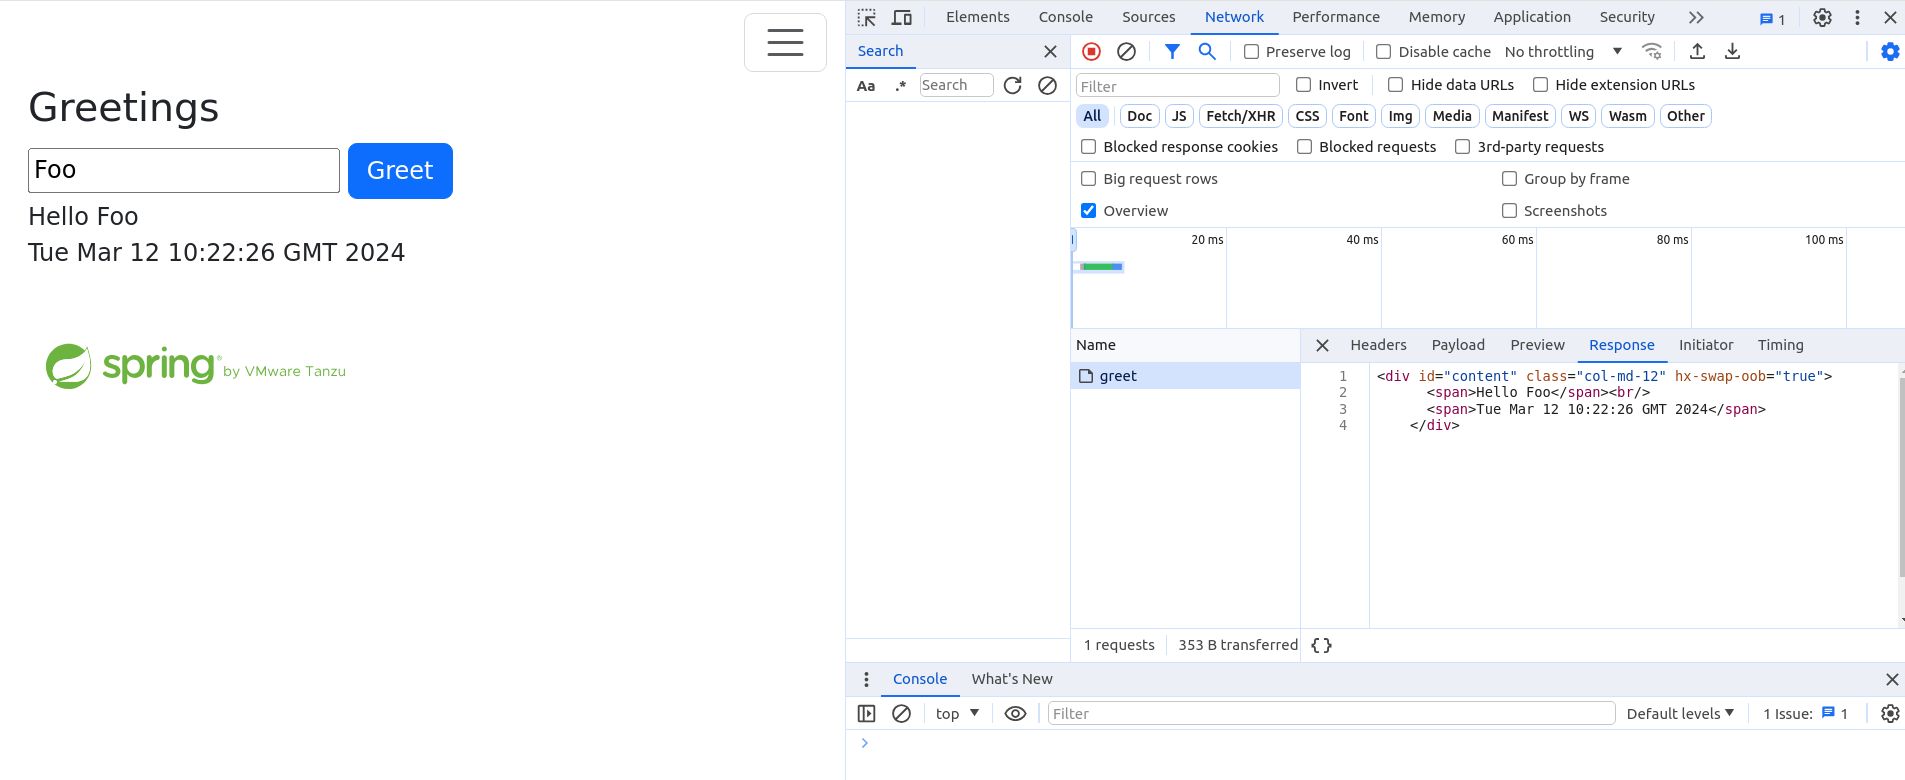Open the Timing tab

[1780, 345]
